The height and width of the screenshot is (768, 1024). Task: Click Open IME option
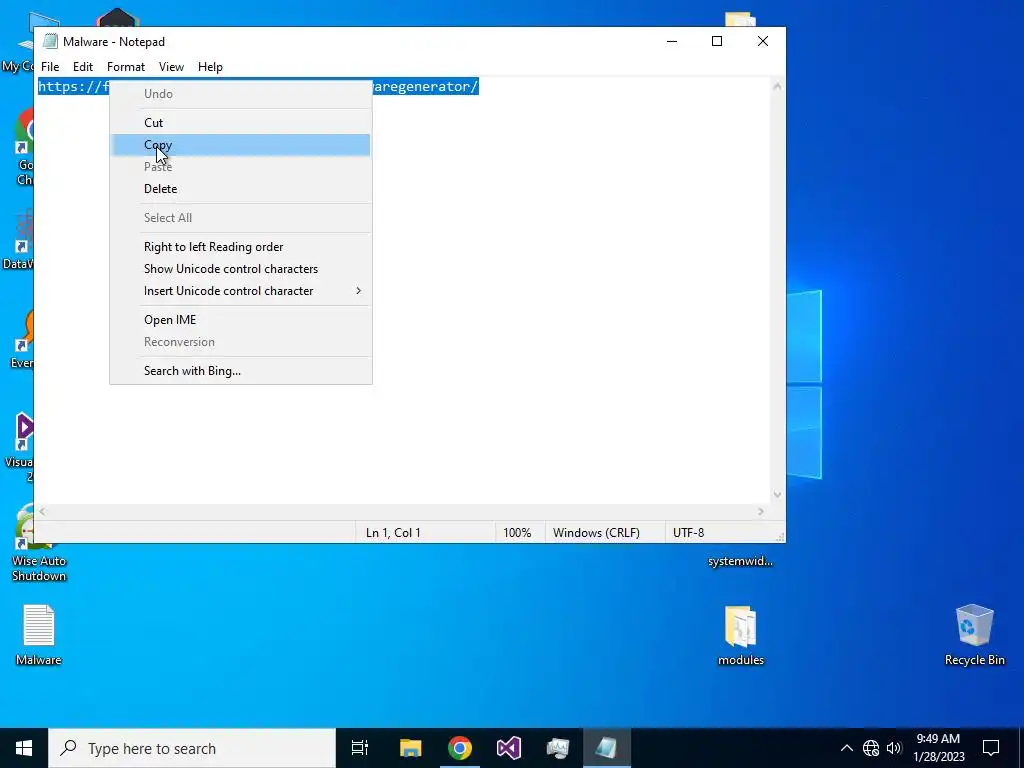pos(240,320)
